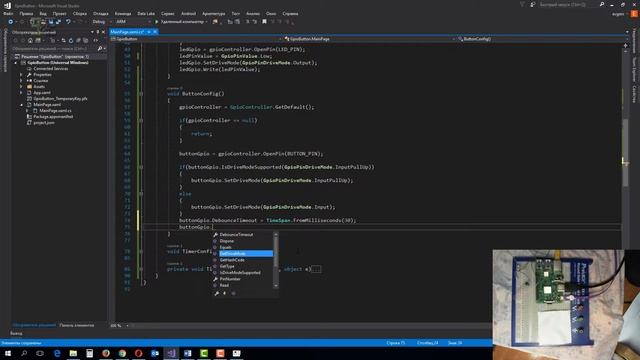Start debugging on Удаленный компьютер

pos(180,22)
